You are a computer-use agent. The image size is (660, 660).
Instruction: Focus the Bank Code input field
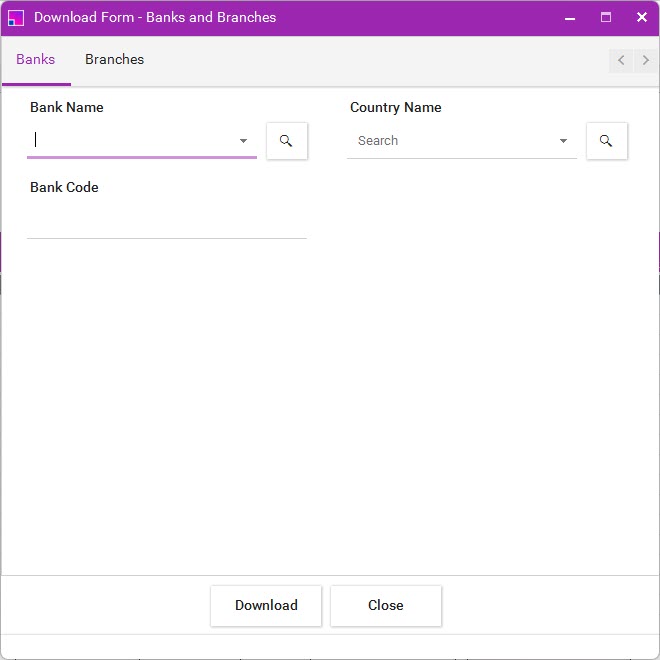(x=167, y=221)
